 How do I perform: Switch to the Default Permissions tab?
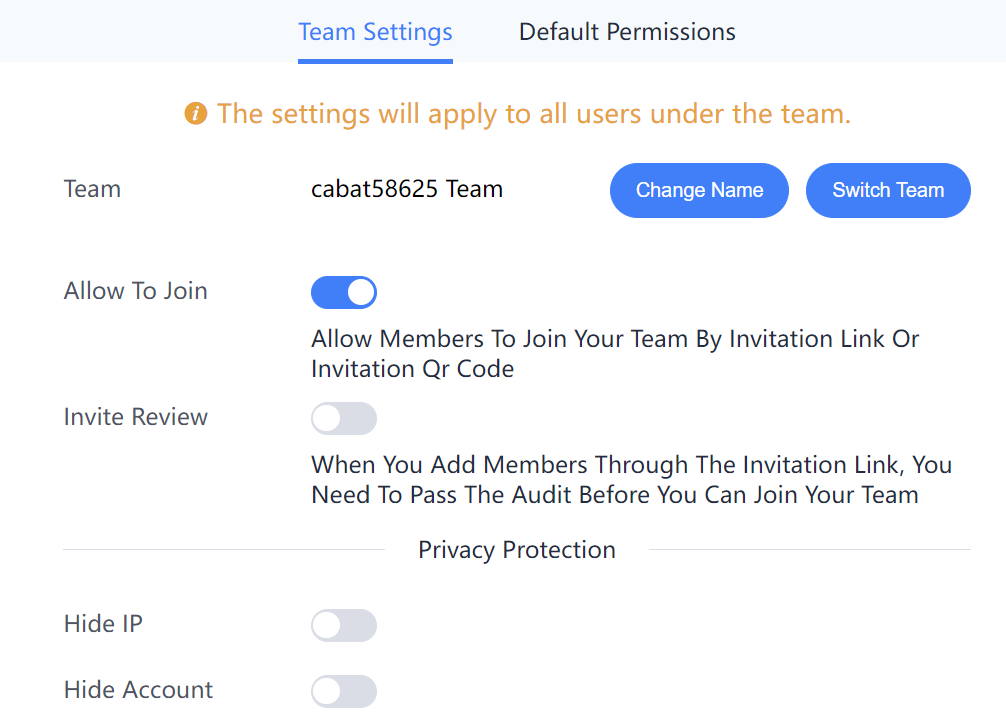627,31
